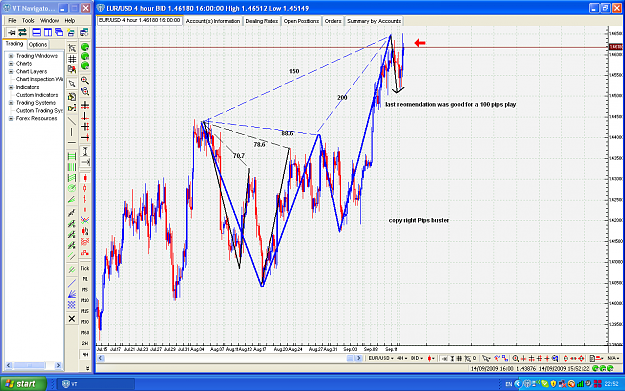Click the yellow shield security tray icon
625x391 pixels.
coord(553,384)
